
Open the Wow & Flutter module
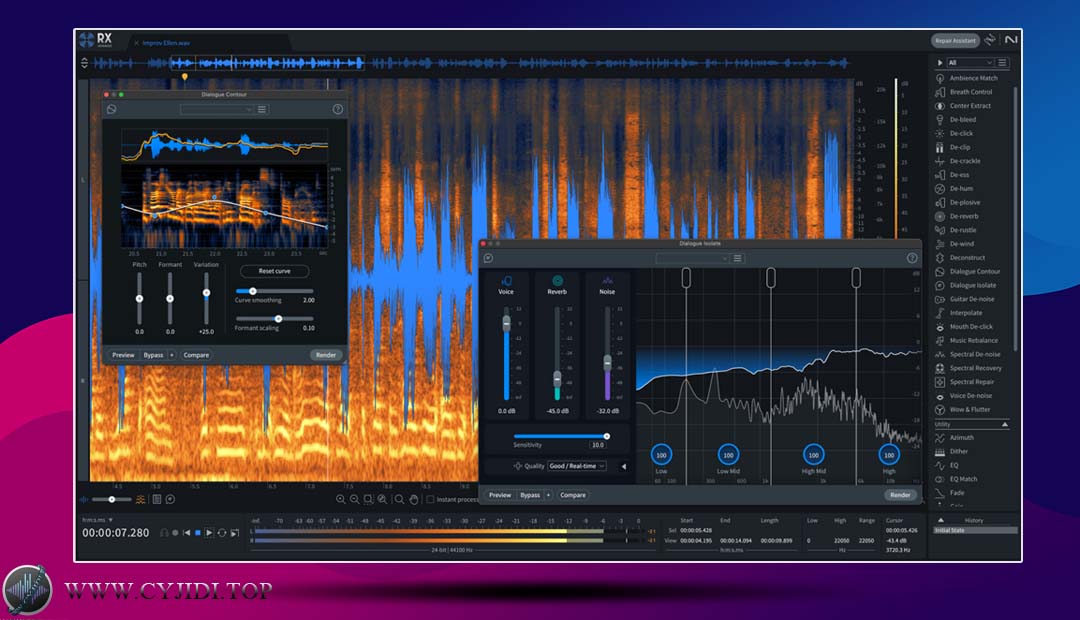coord(963,409)
